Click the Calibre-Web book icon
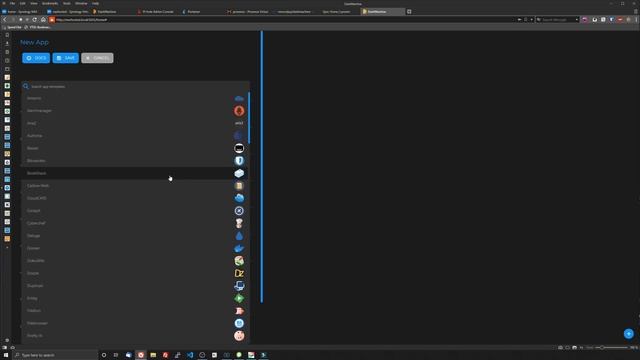The height and width of the screenshot is (360, 640). (x=239, y=186)
